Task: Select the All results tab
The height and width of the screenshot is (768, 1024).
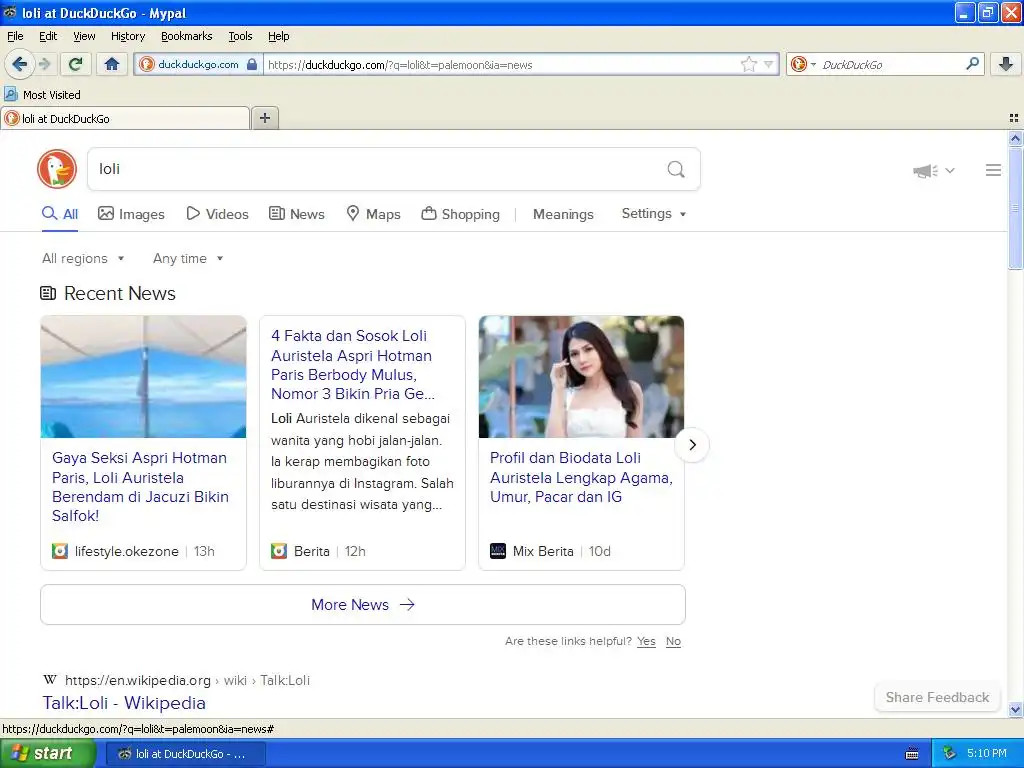Action: tap(60, 214)
